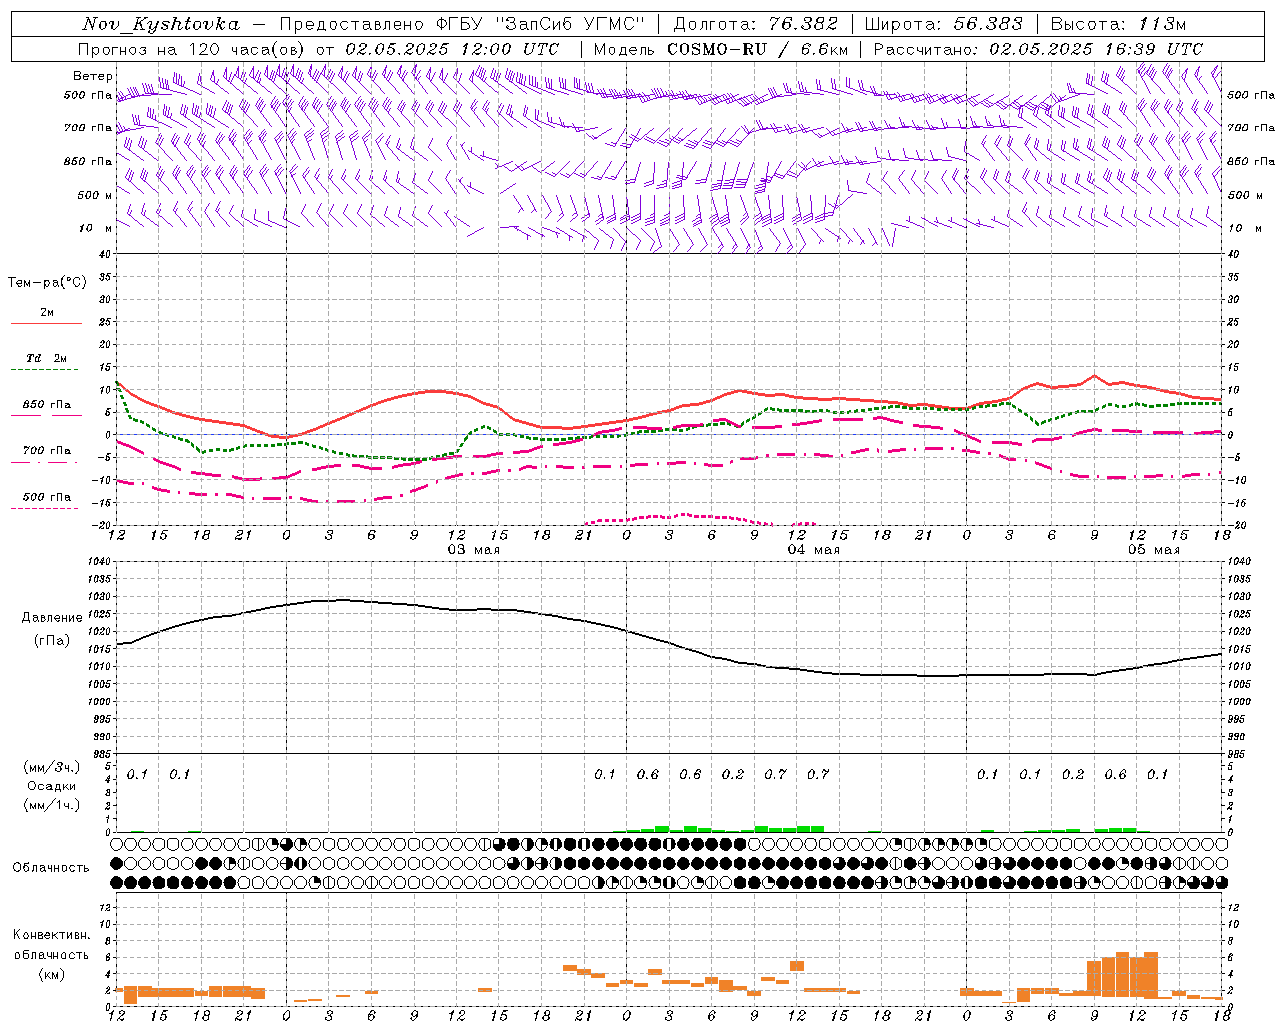Click the 'Тем-ра(°C)' axis label
The image size is (1280, 1024).
click(47, 283)
